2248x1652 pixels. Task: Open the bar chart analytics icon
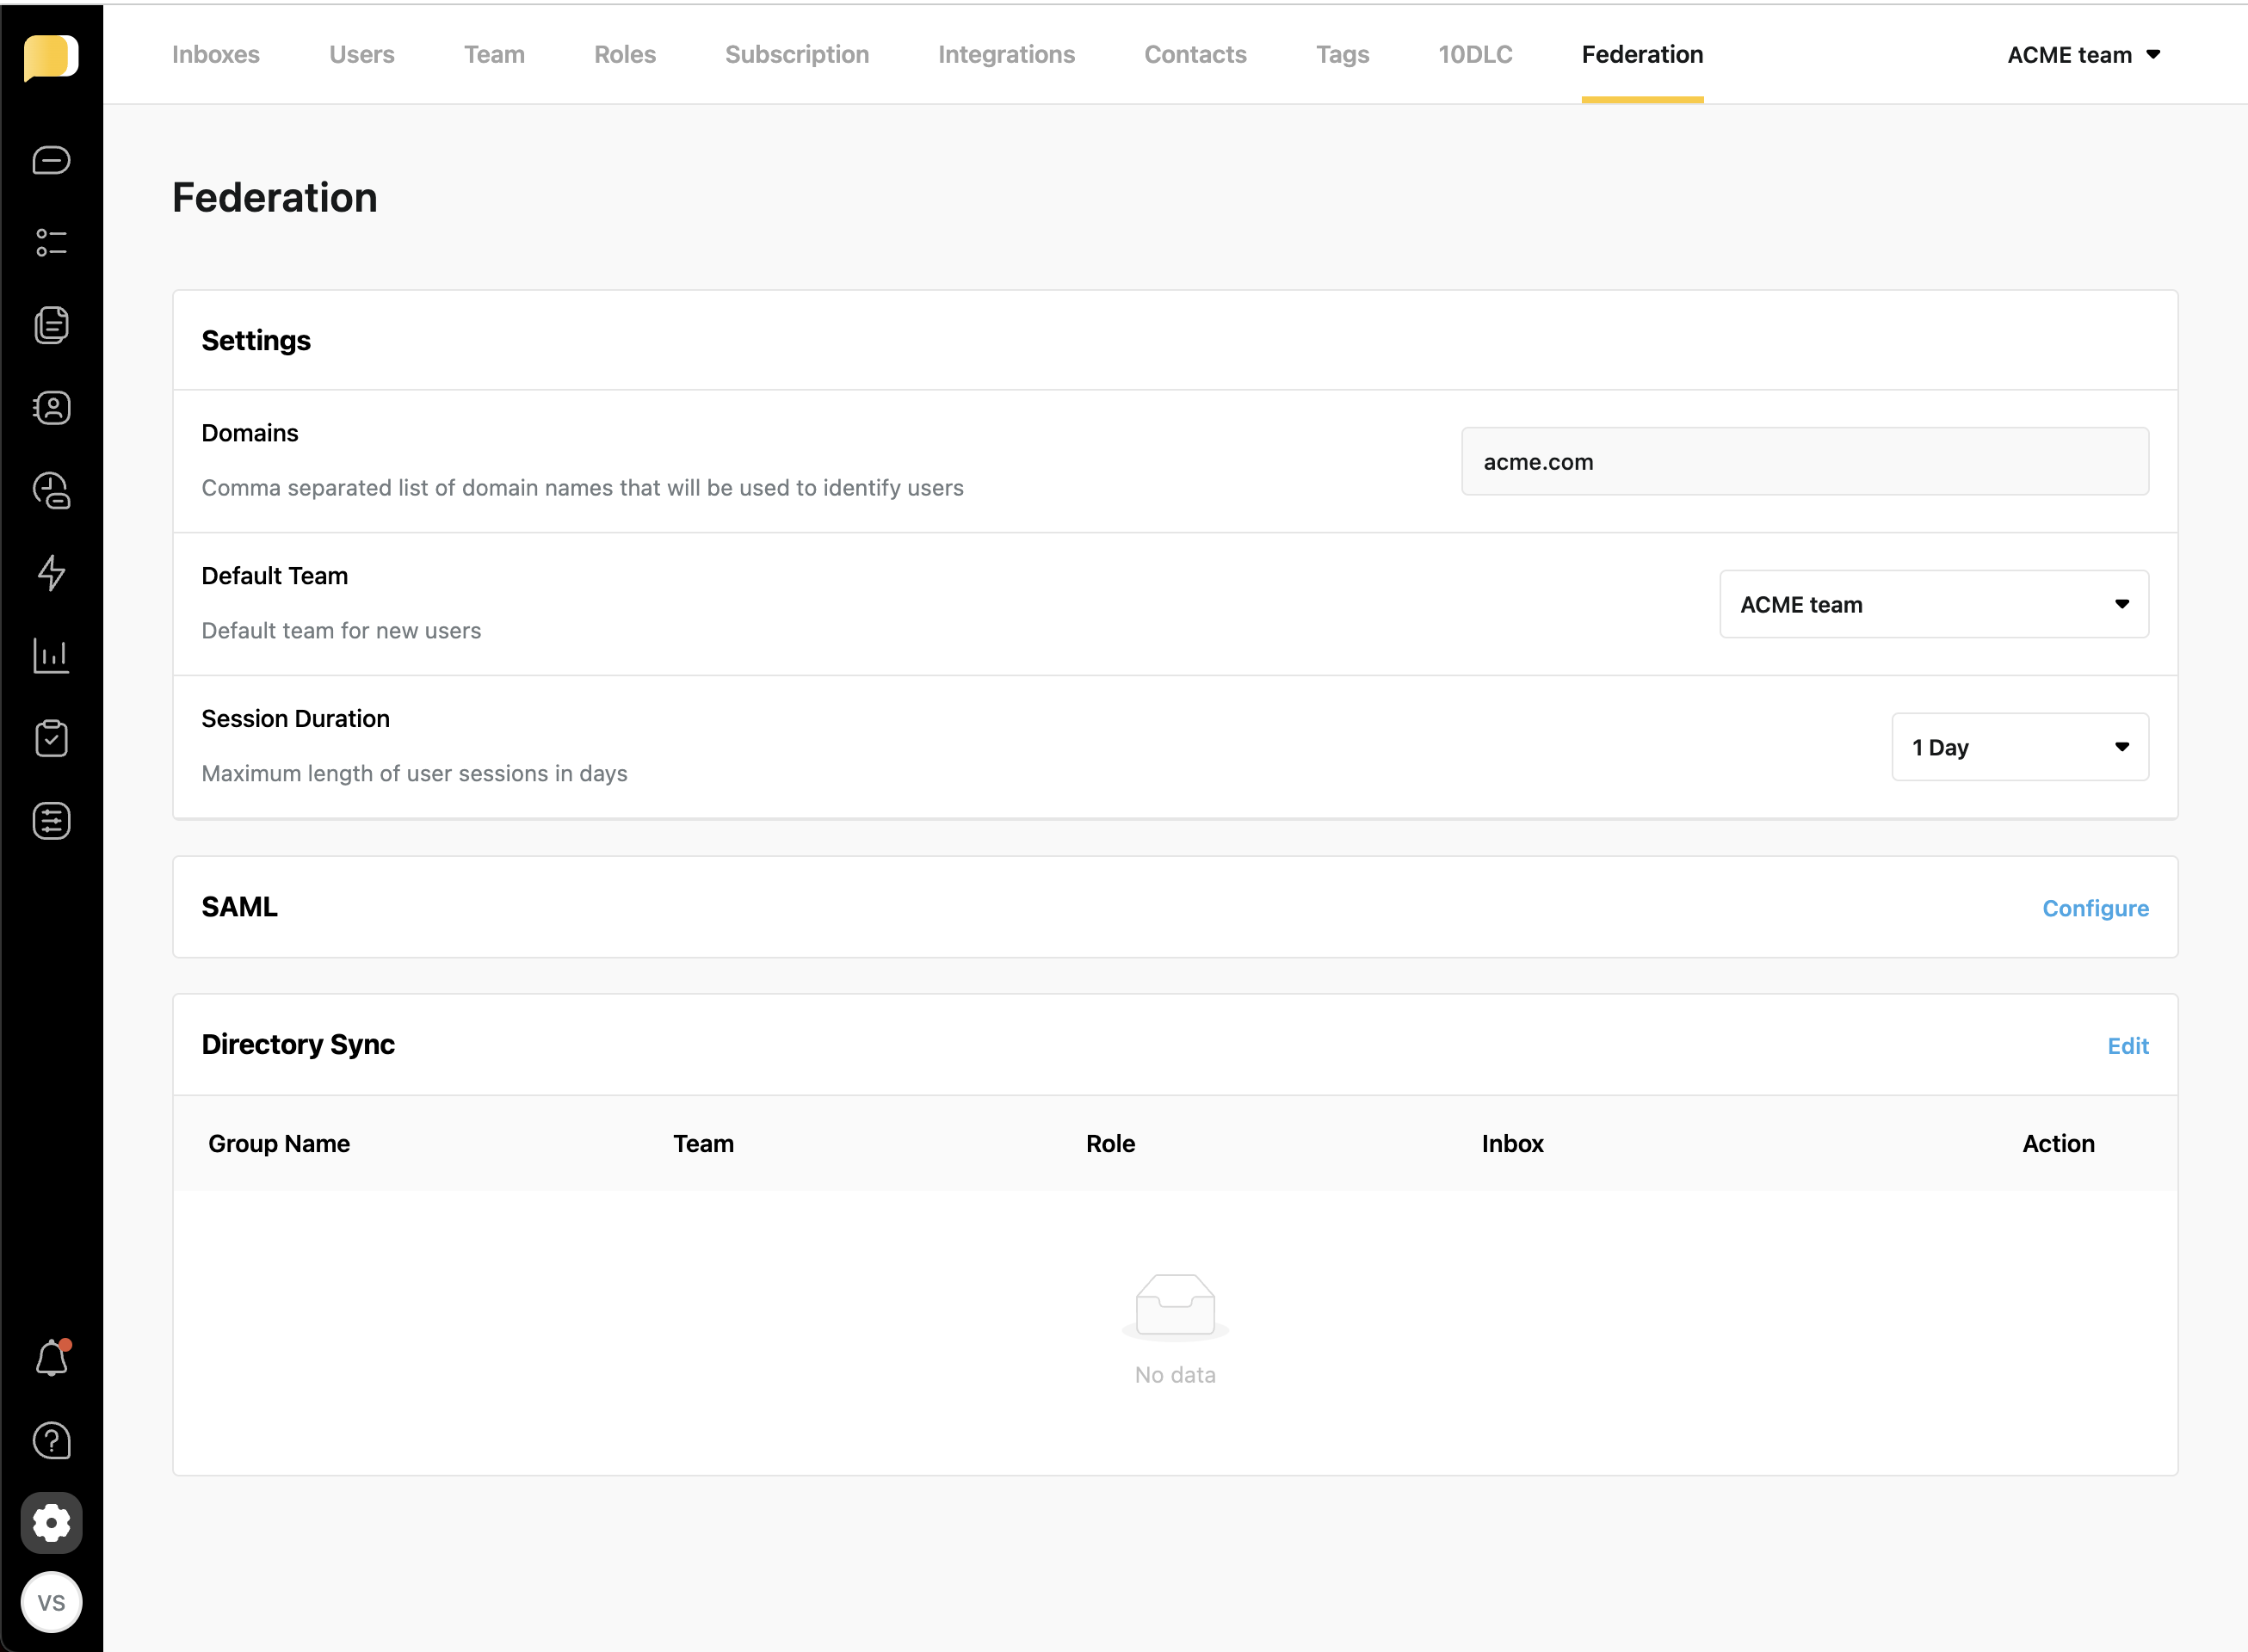pos(51,656)
